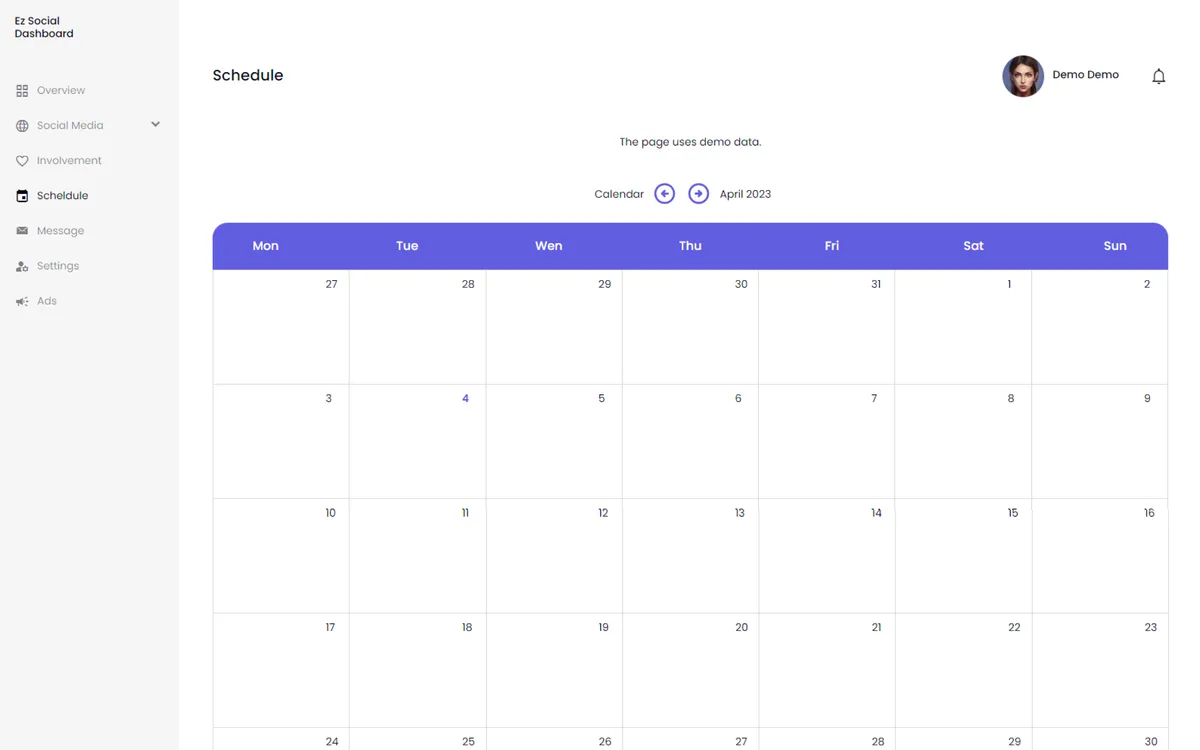The height and width of the screenshot is (750, 1200).
Task: Select day 20 calendar cell
Action: 690,670
